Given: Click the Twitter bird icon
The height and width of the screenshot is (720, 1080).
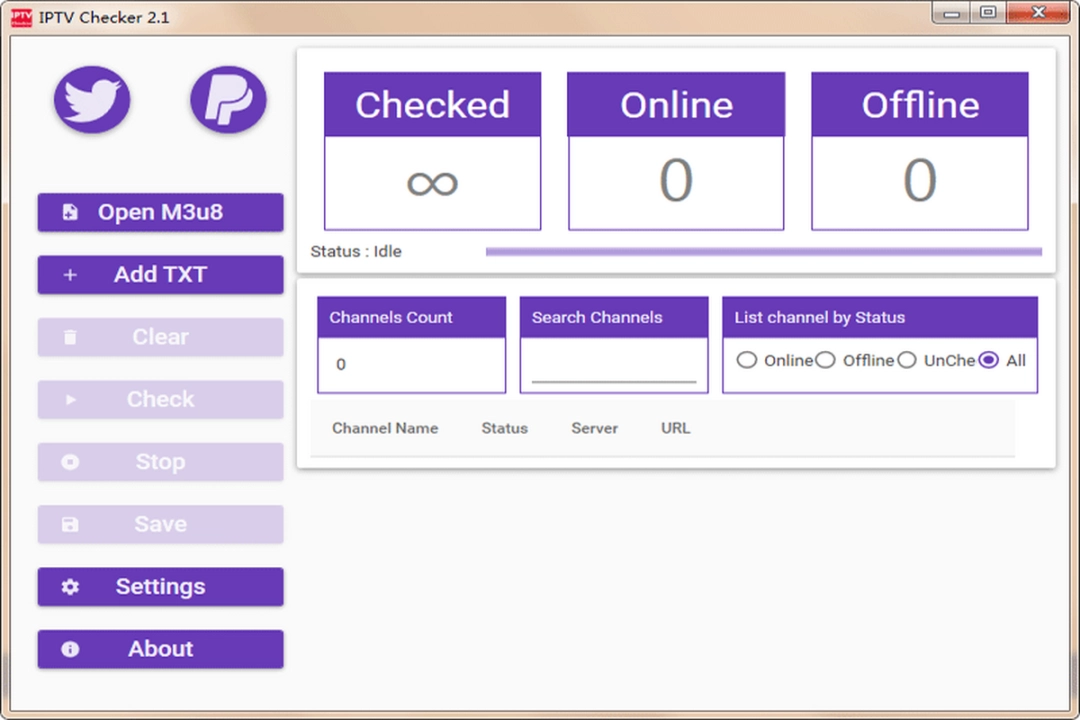Looking at the screenshot, I should coord(91,100).
